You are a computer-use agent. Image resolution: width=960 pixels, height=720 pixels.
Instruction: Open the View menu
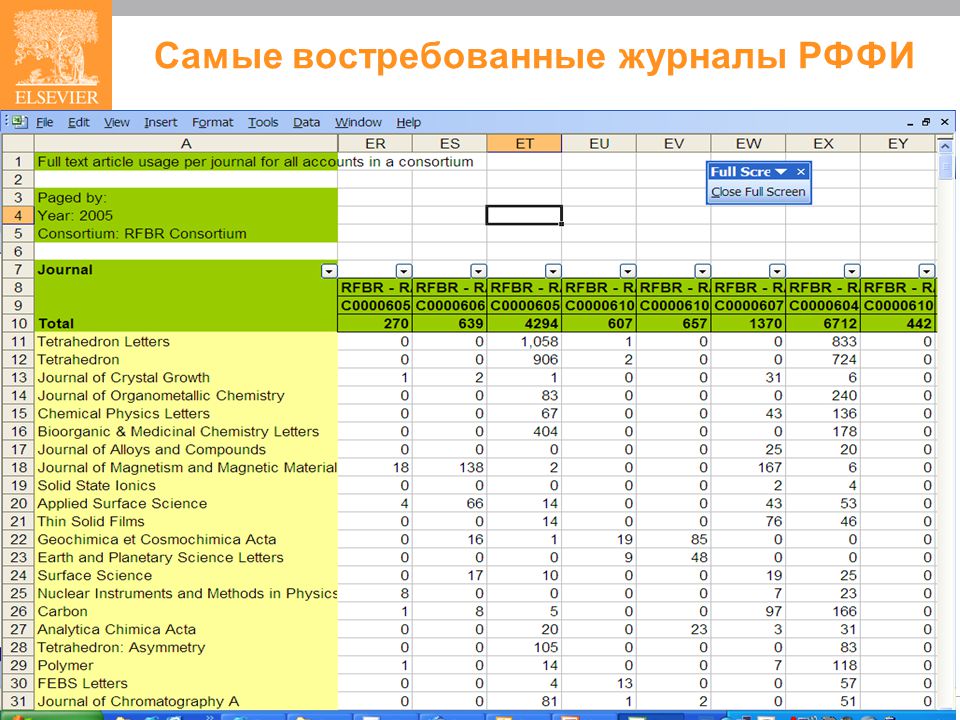(116, 122)
